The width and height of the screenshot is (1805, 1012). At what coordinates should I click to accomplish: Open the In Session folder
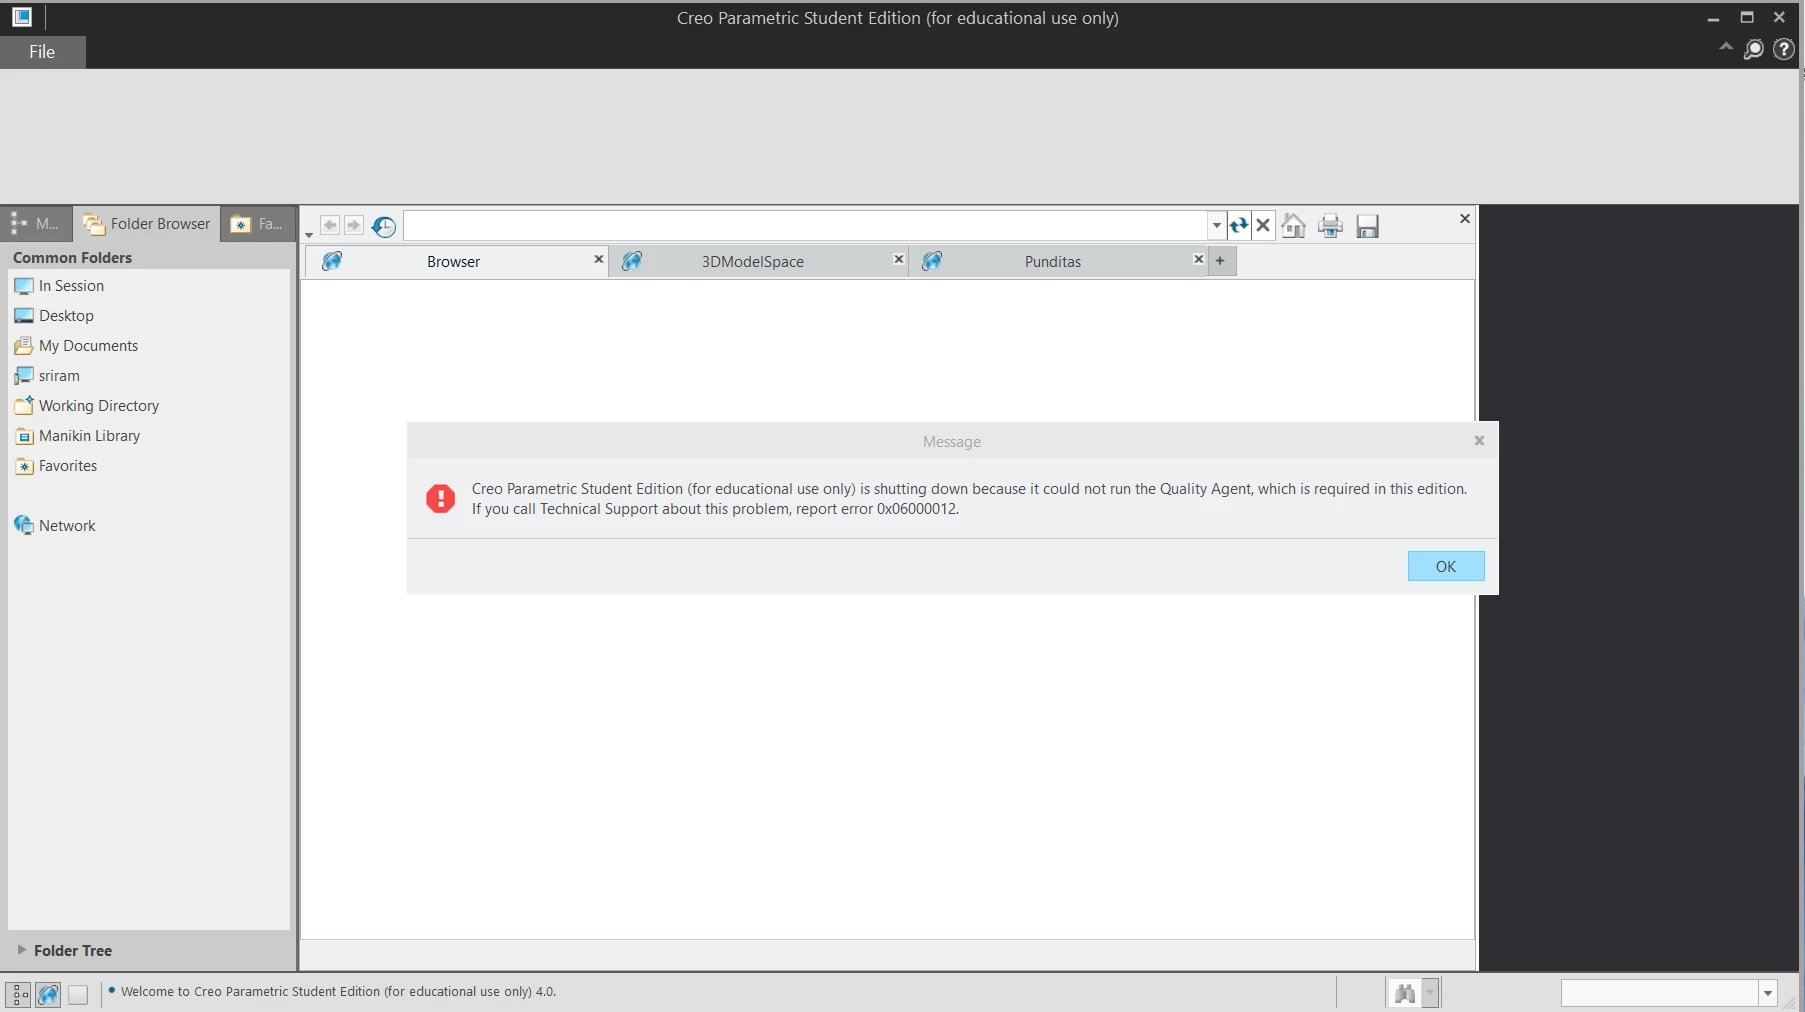tap(59, 286)
